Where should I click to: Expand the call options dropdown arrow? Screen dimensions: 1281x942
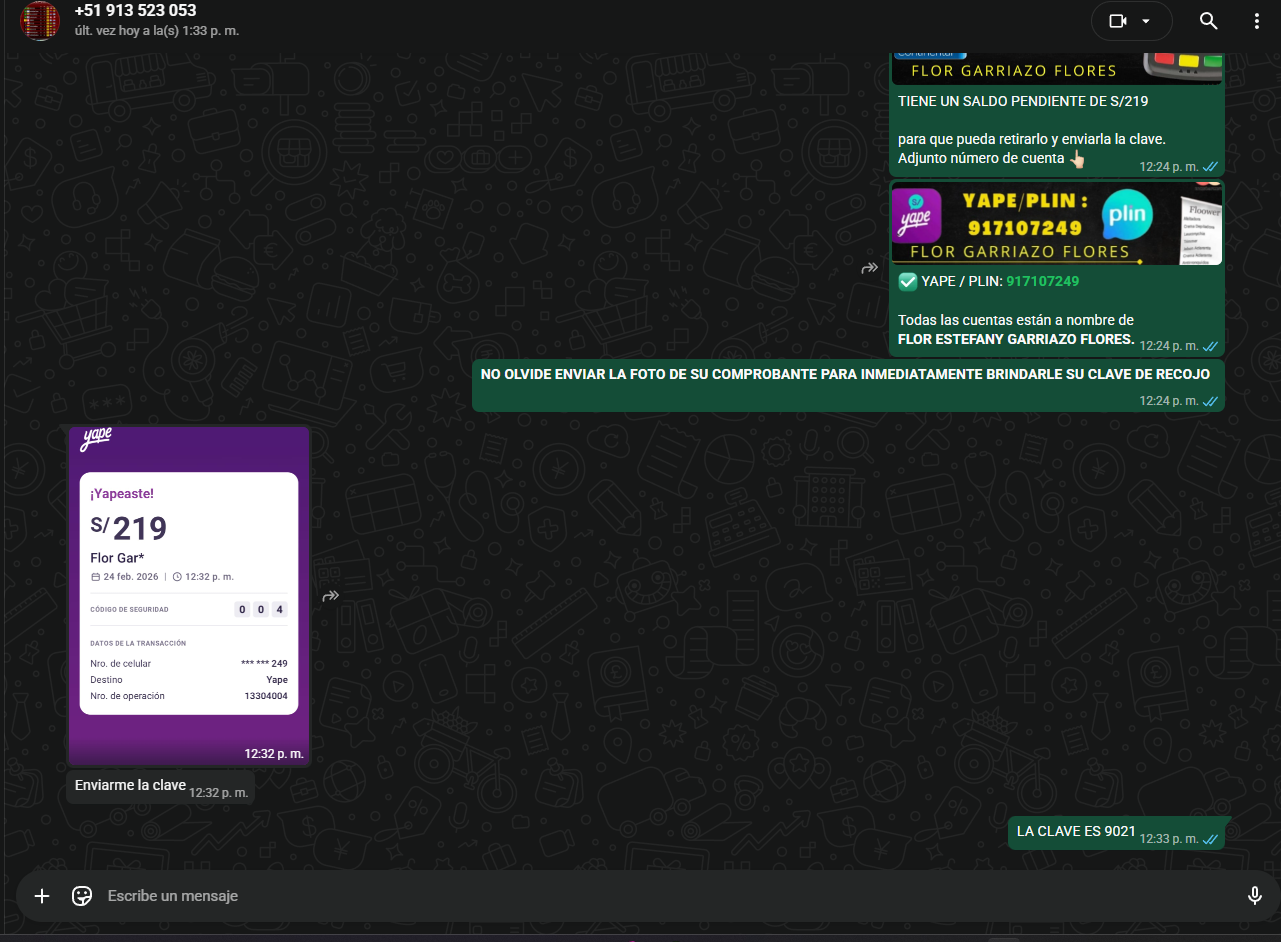click(x=1146, y=21)
